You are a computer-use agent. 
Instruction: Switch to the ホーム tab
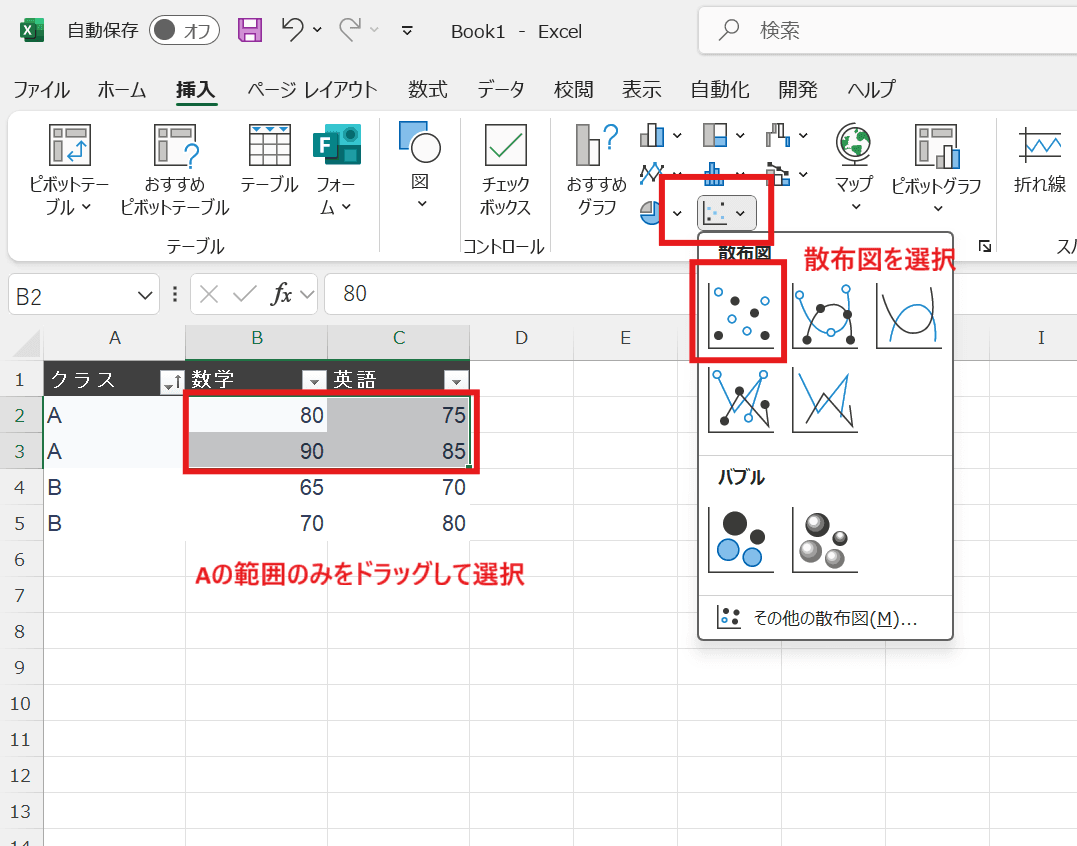(122, 90)
